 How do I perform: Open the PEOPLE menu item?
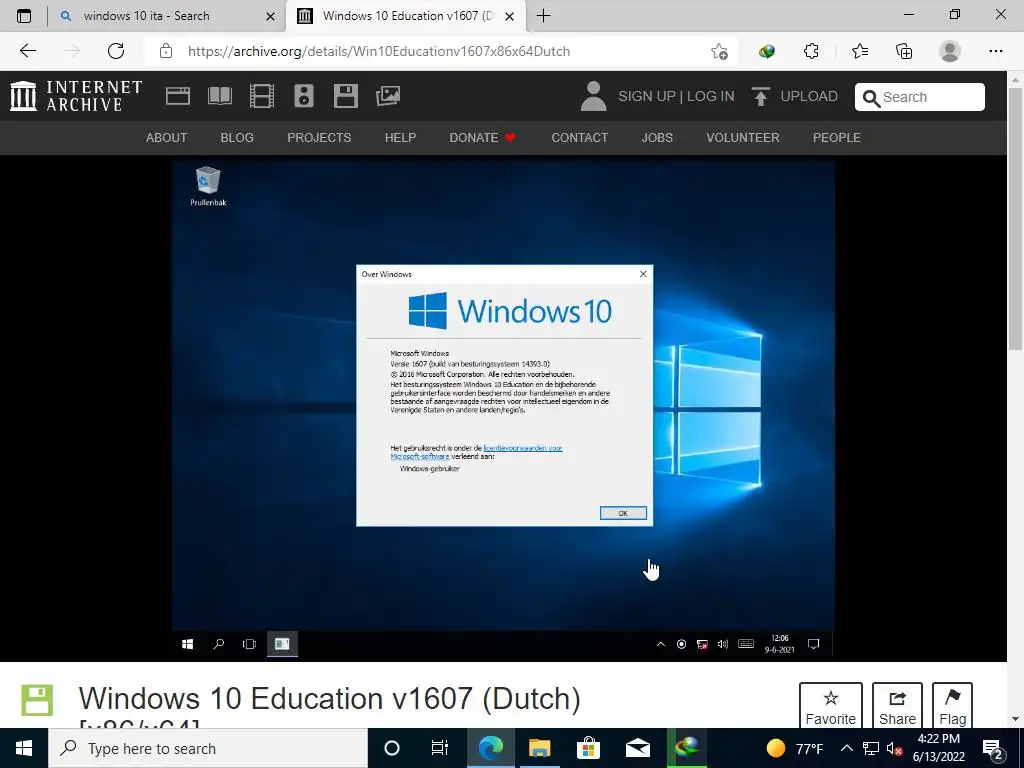837,138
